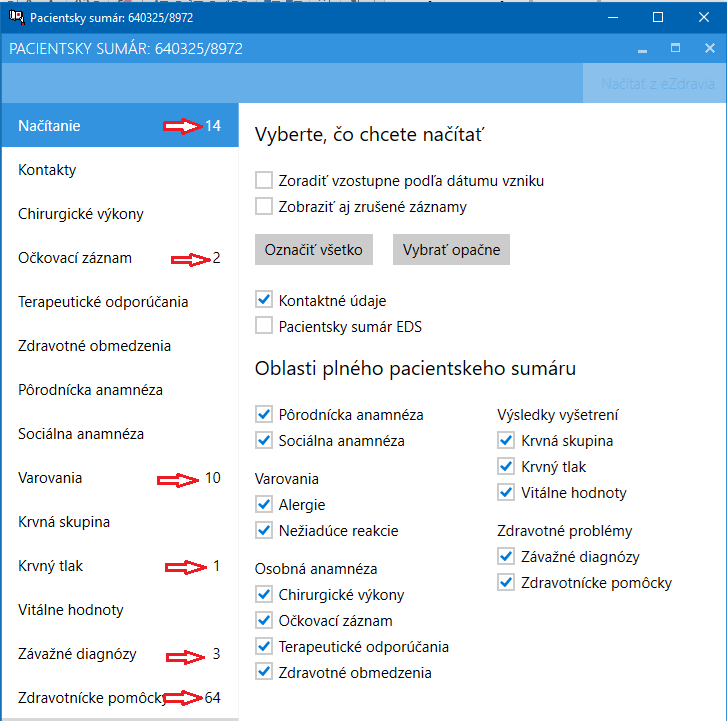
Task: Minimize the inner Pacientsky sumár panel
Action: [642, 48]
